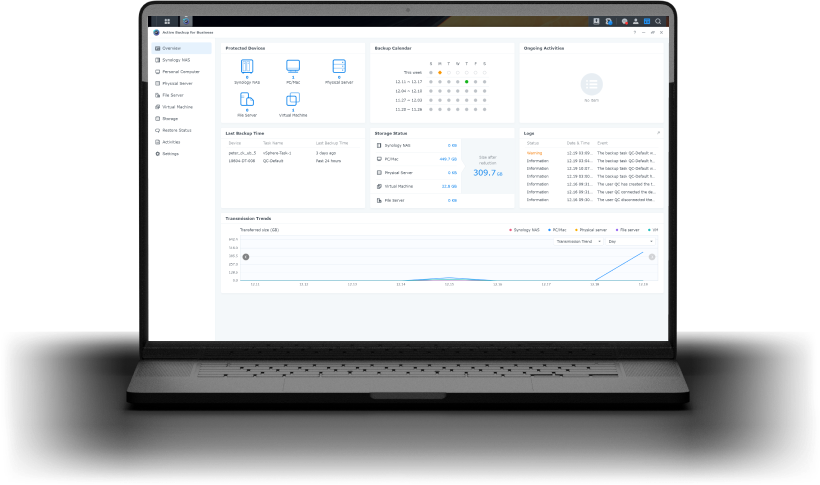
Task: Open the DSM main menu grid icon
Action: (x=165, y=20)
